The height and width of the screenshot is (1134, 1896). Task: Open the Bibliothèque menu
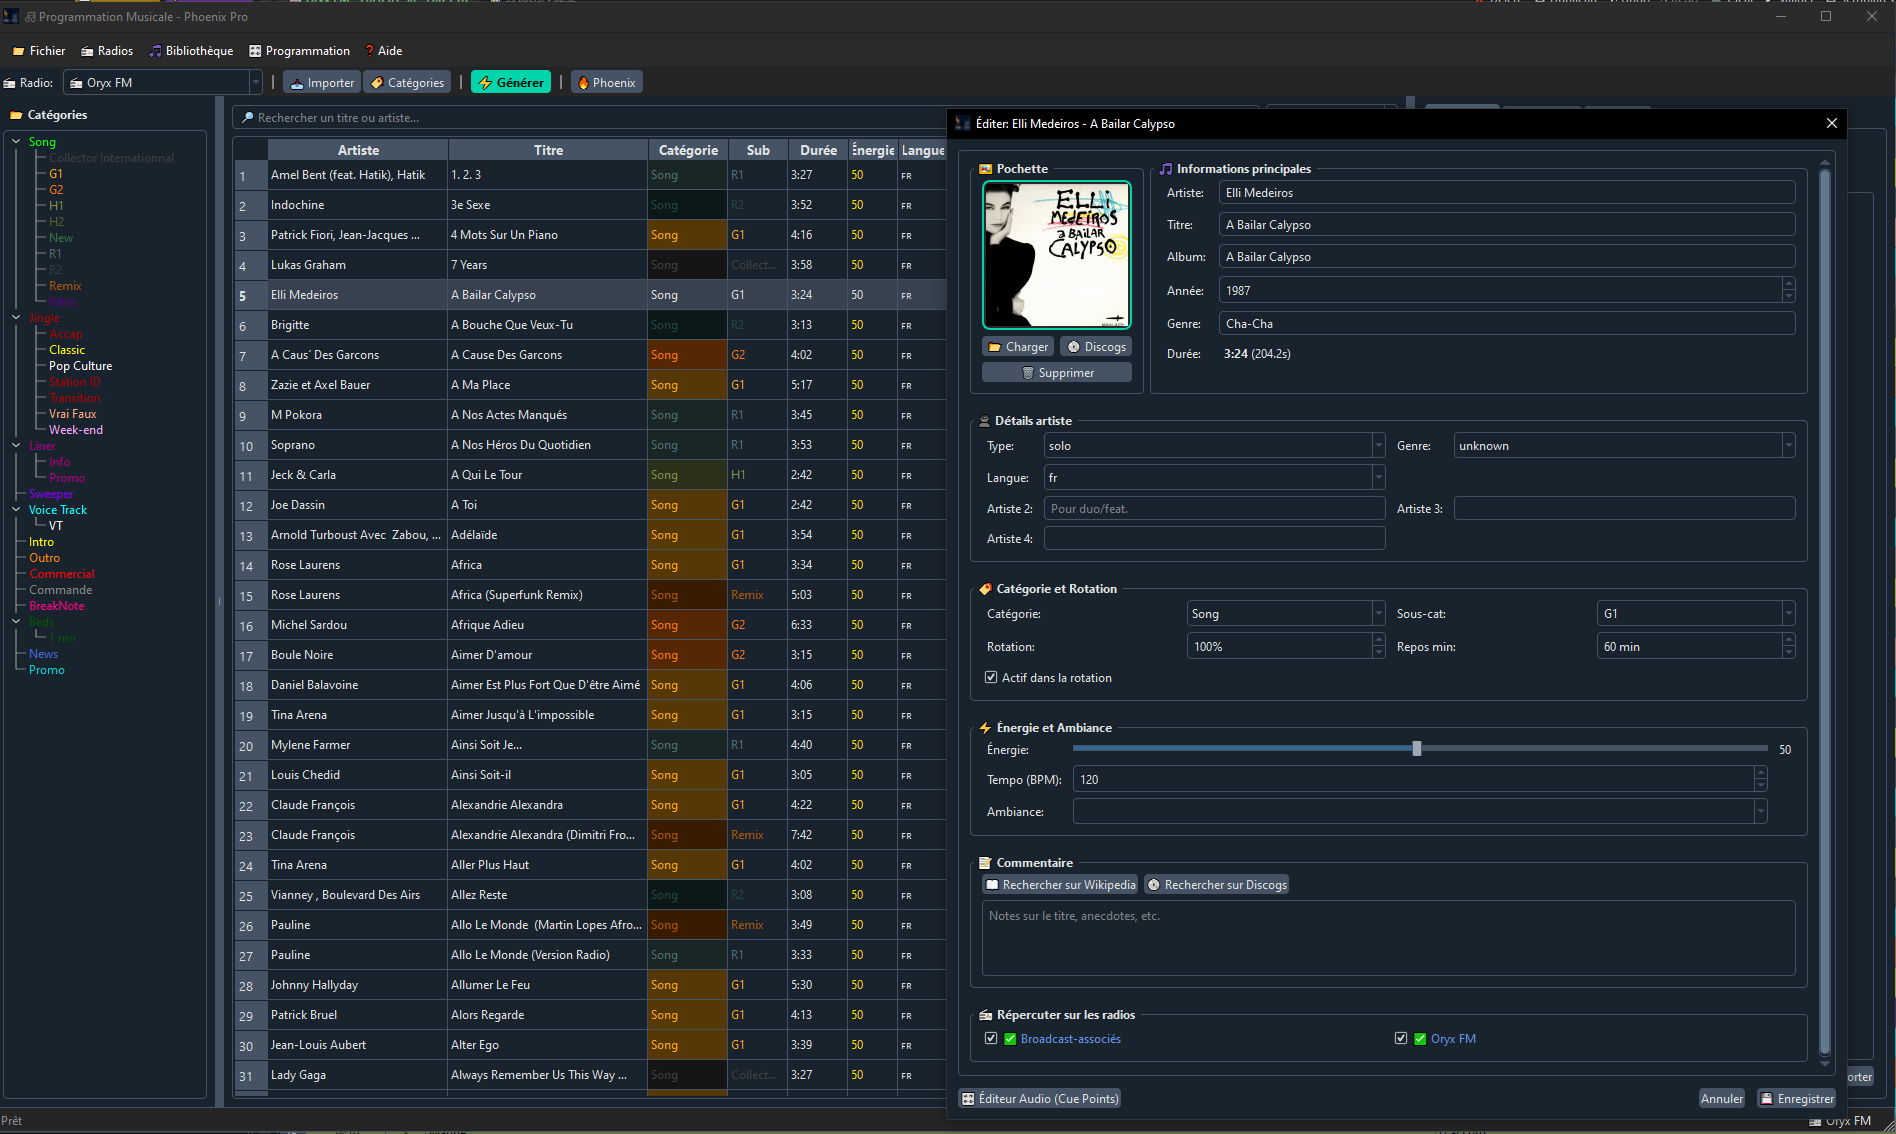point(191,51)
